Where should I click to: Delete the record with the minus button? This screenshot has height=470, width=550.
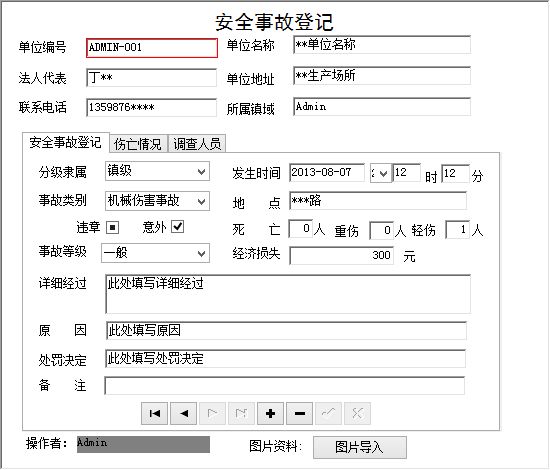click(x=300, y=414)
